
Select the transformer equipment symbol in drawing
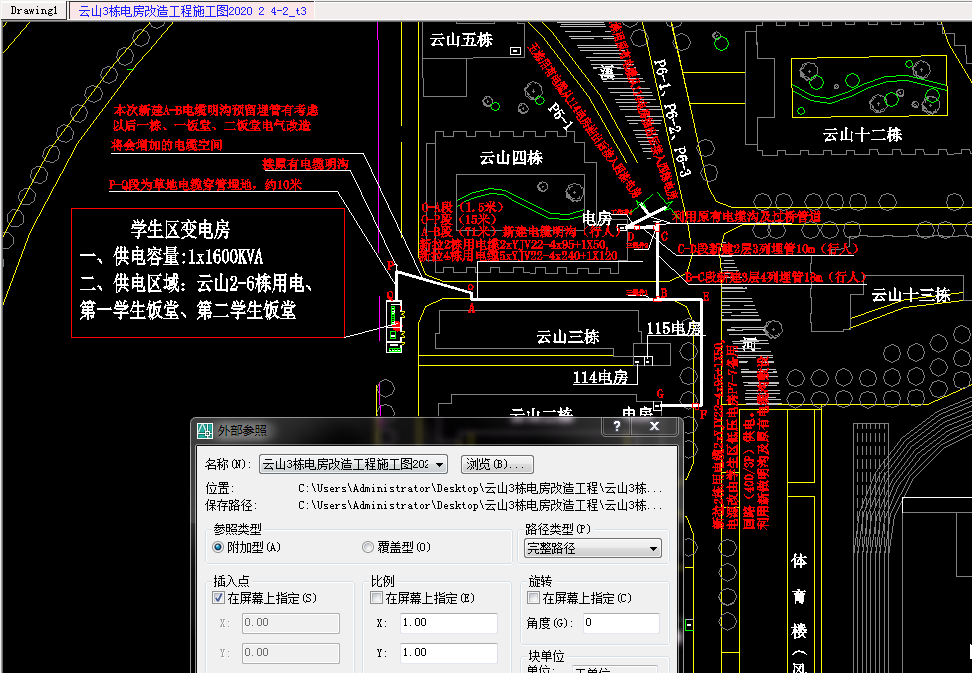click(396, 325)
